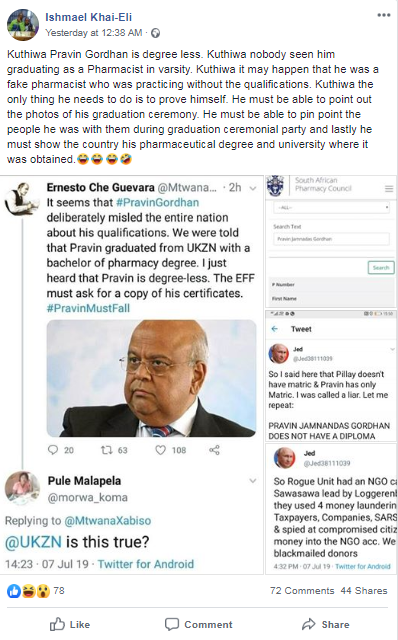View the 72 Comments

coord(302,591)
